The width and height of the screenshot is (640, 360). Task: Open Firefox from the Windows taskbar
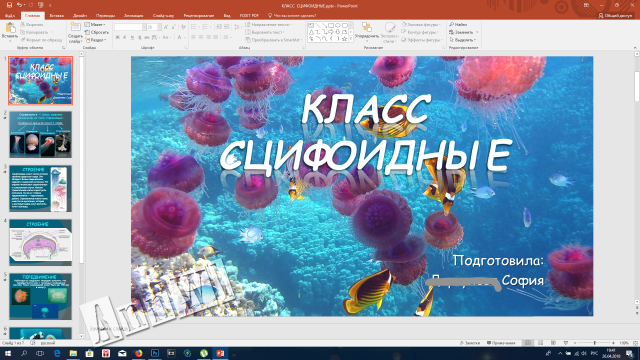(x=138, y=353)
